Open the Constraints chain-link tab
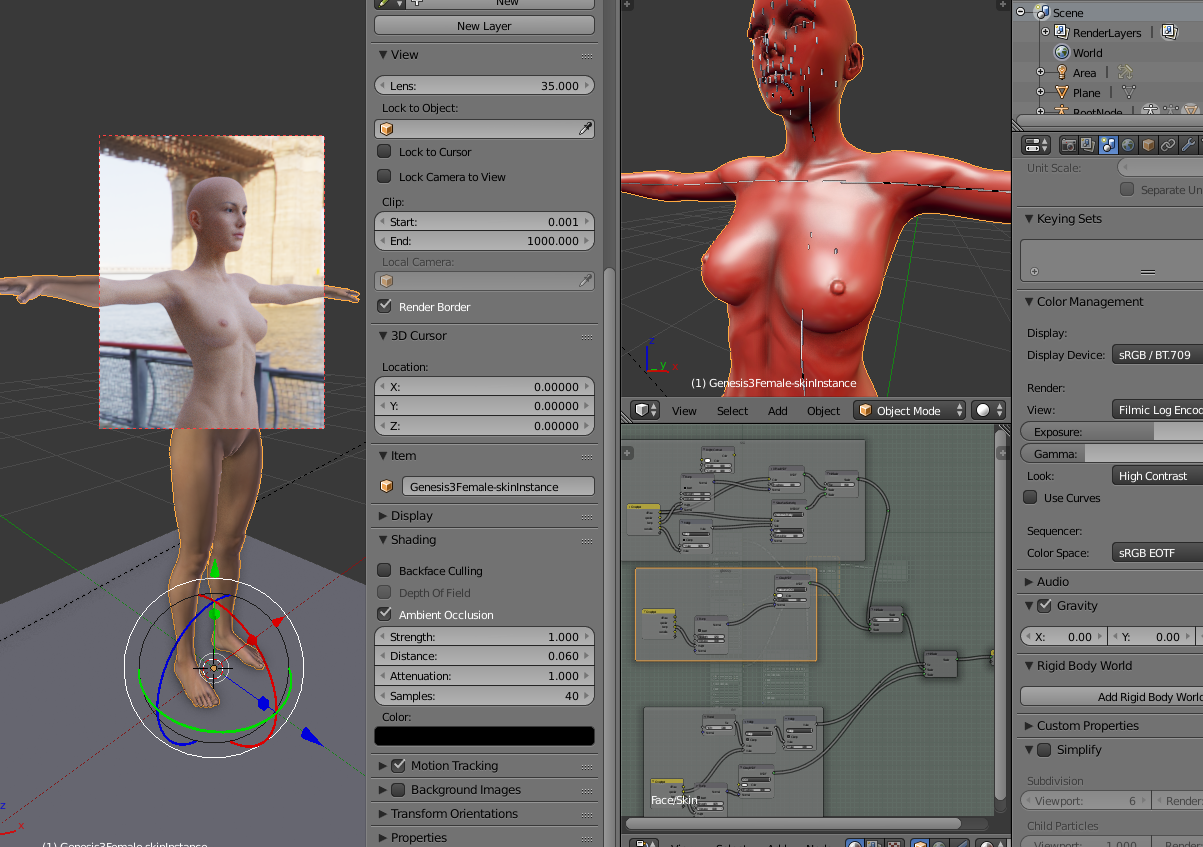Screen dimensions: 1203x847 (x=1168, y=145)
